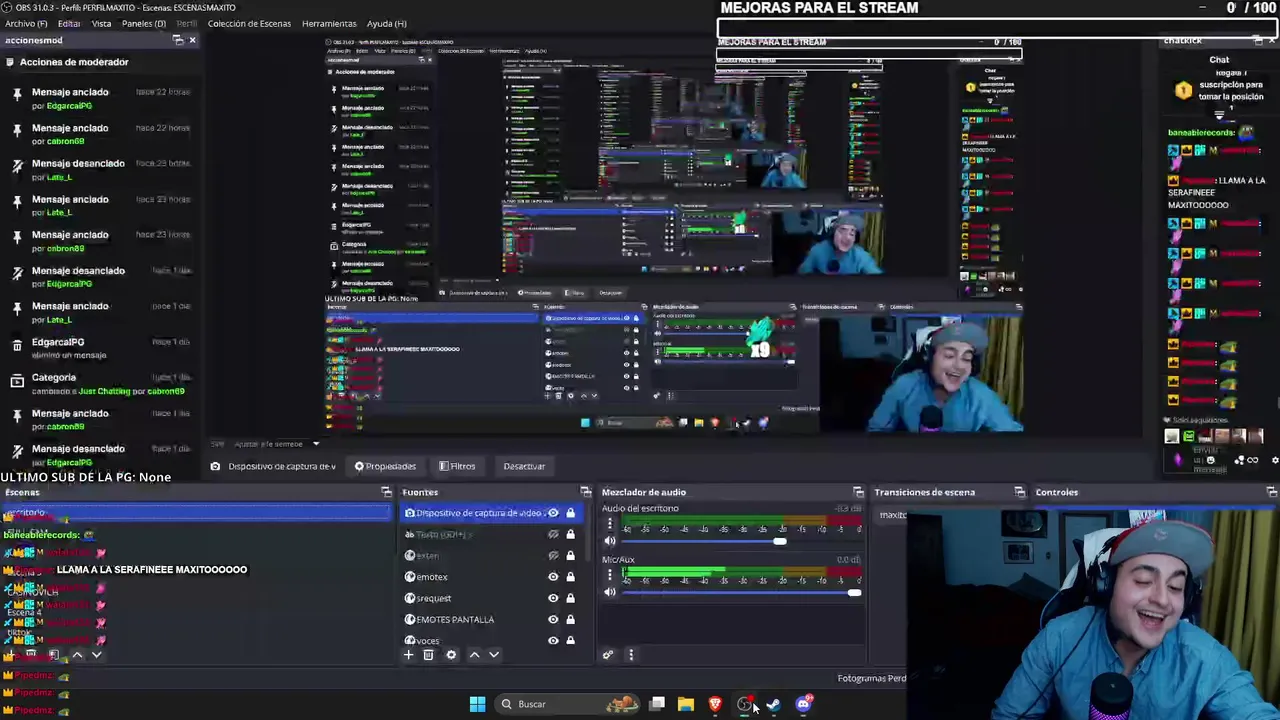The width and height of the screenshot is (1280, 720).
Task: Float the Transiciones de escena dock
Action: pos(1019,492)
